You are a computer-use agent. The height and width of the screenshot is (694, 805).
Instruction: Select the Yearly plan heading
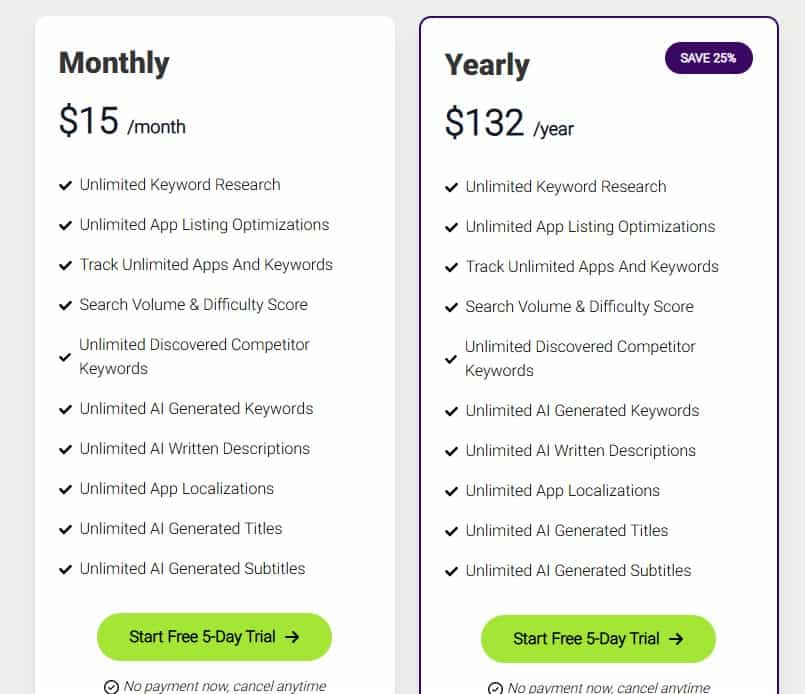(487, 65)
